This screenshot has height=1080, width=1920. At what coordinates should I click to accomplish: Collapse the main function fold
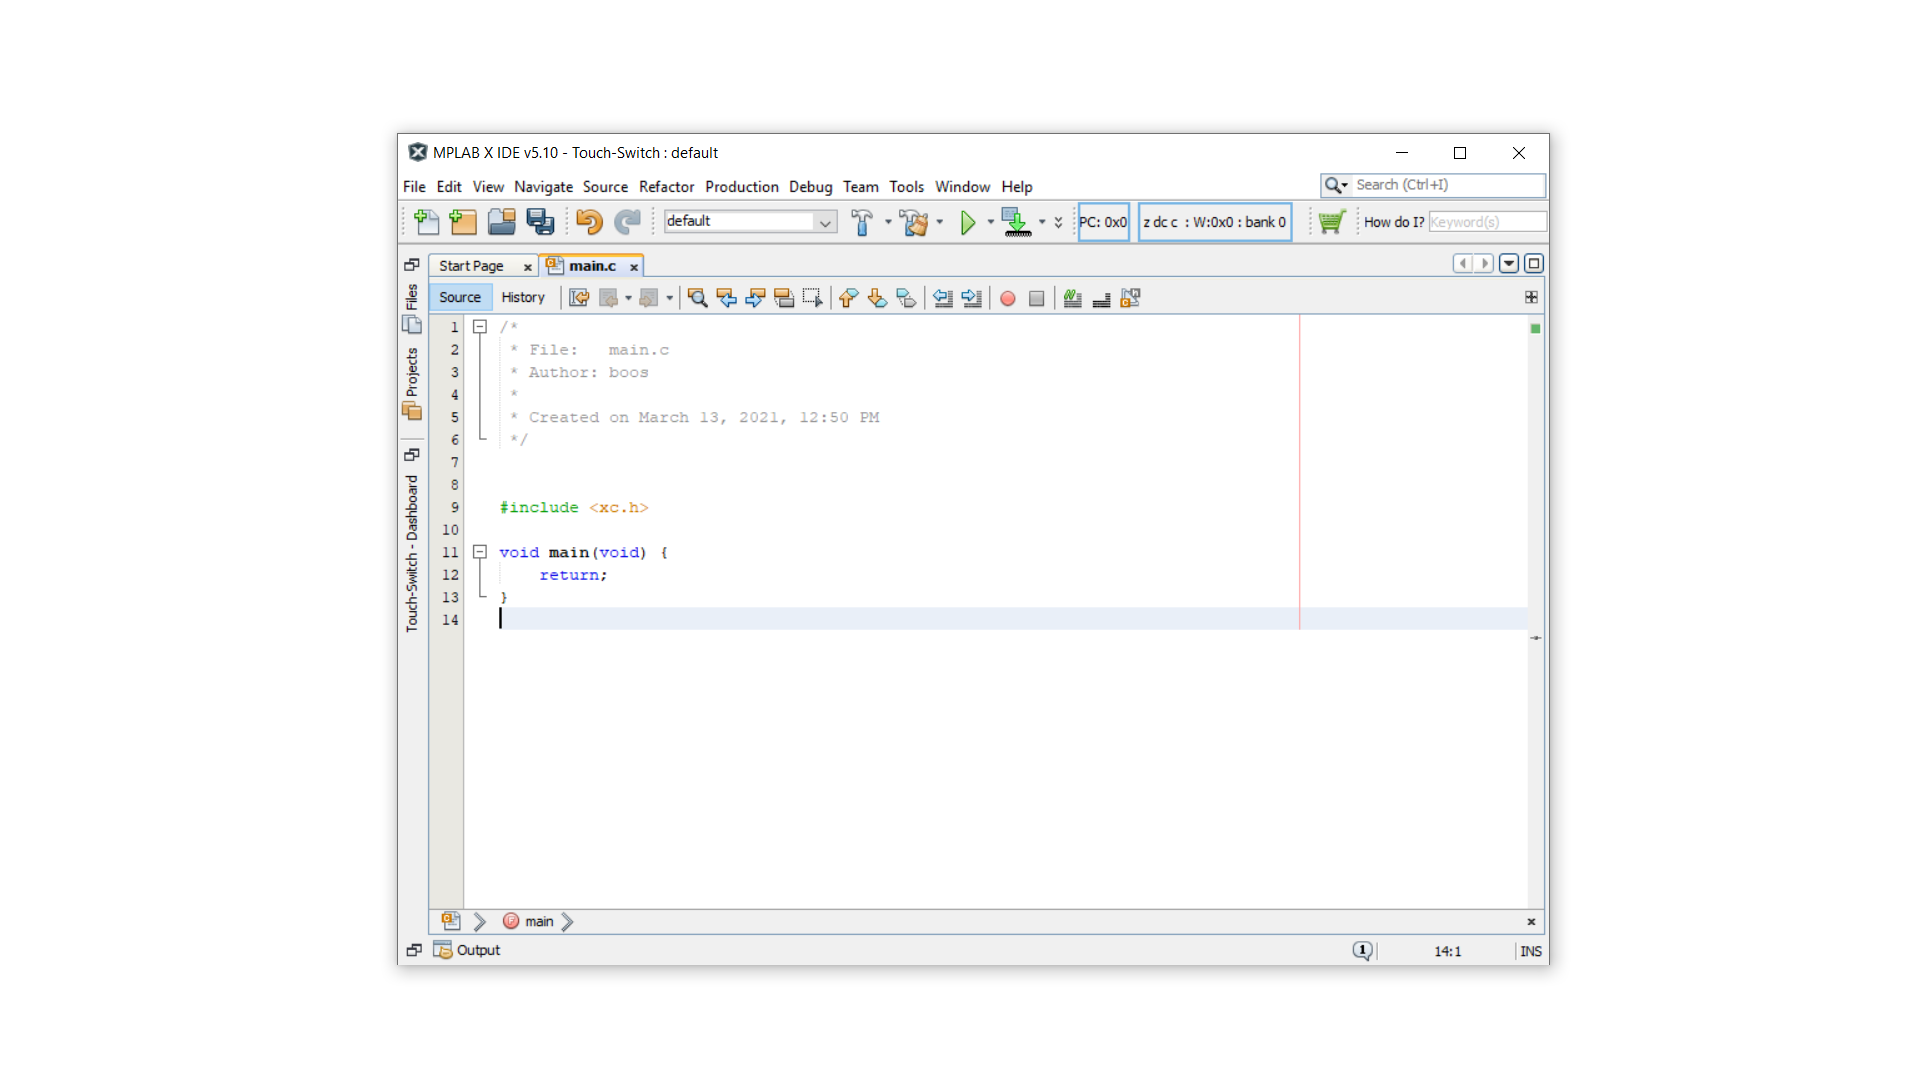click(480, 552)
